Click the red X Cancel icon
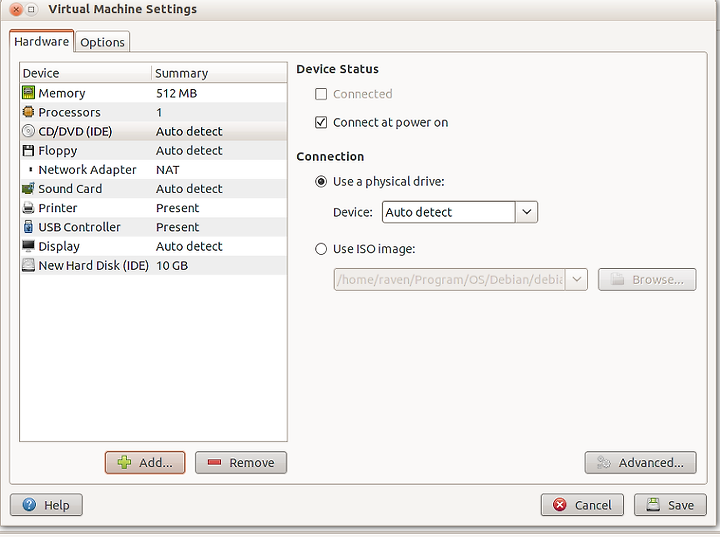The image size is (720, 537). [x=560, y=505]
